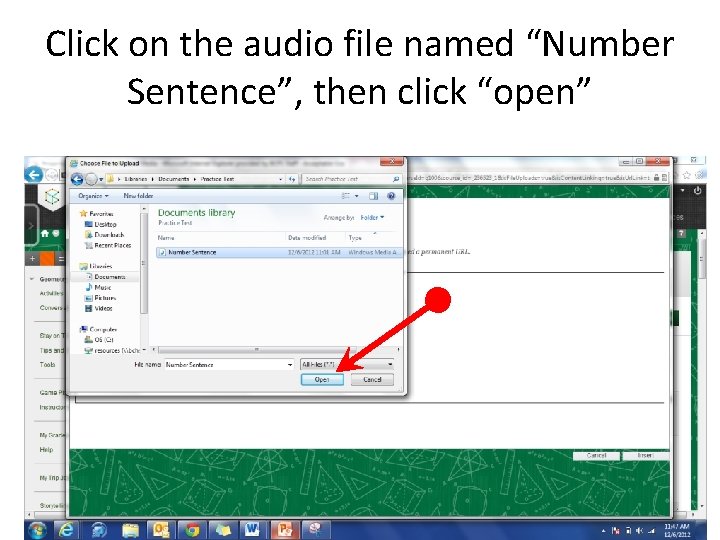This screenshot has height=540, width=720.
Task: Sort by the Type column header
Action: point(355,238)
